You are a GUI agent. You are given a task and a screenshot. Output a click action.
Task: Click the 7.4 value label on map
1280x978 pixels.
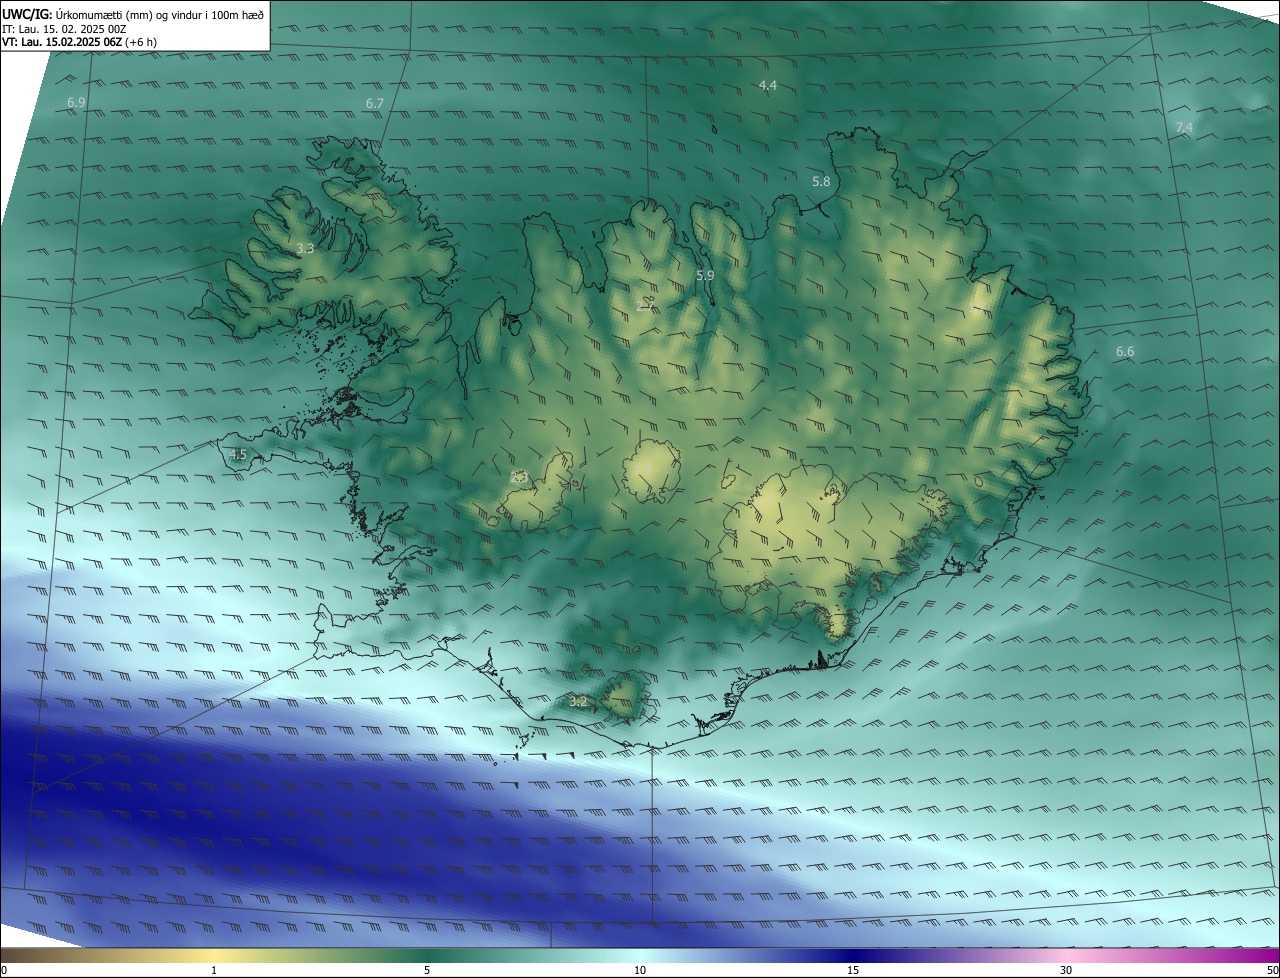tap(1184, 128)
